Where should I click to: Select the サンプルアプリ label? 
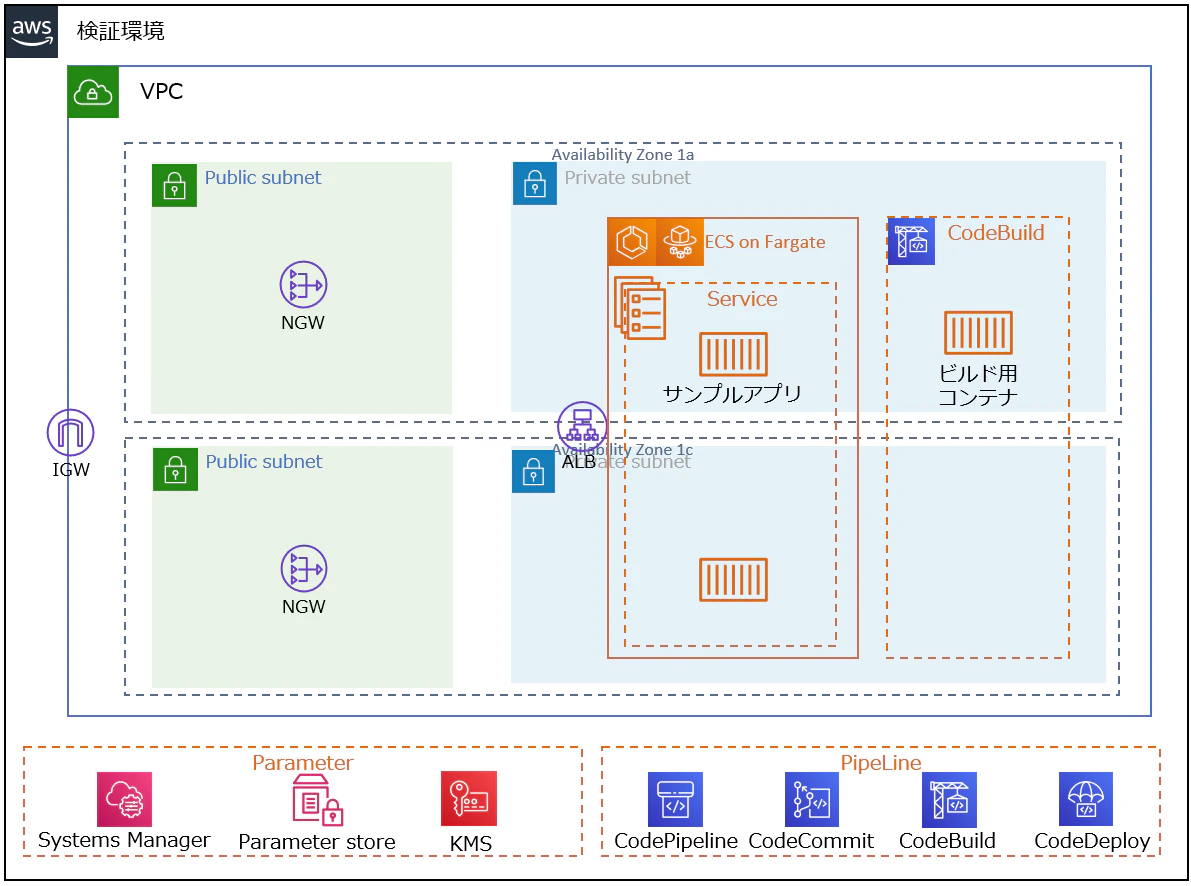[732, 394]
